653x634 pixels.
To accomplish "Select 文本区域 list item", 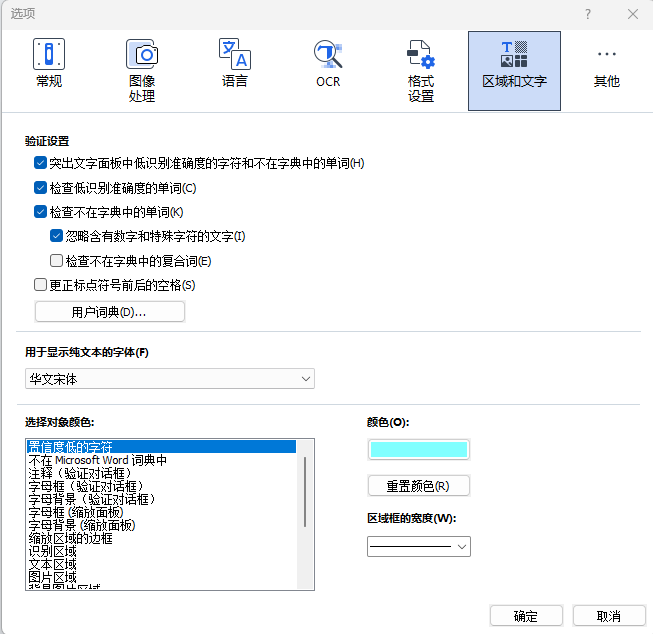I will [x=162, y=564].
